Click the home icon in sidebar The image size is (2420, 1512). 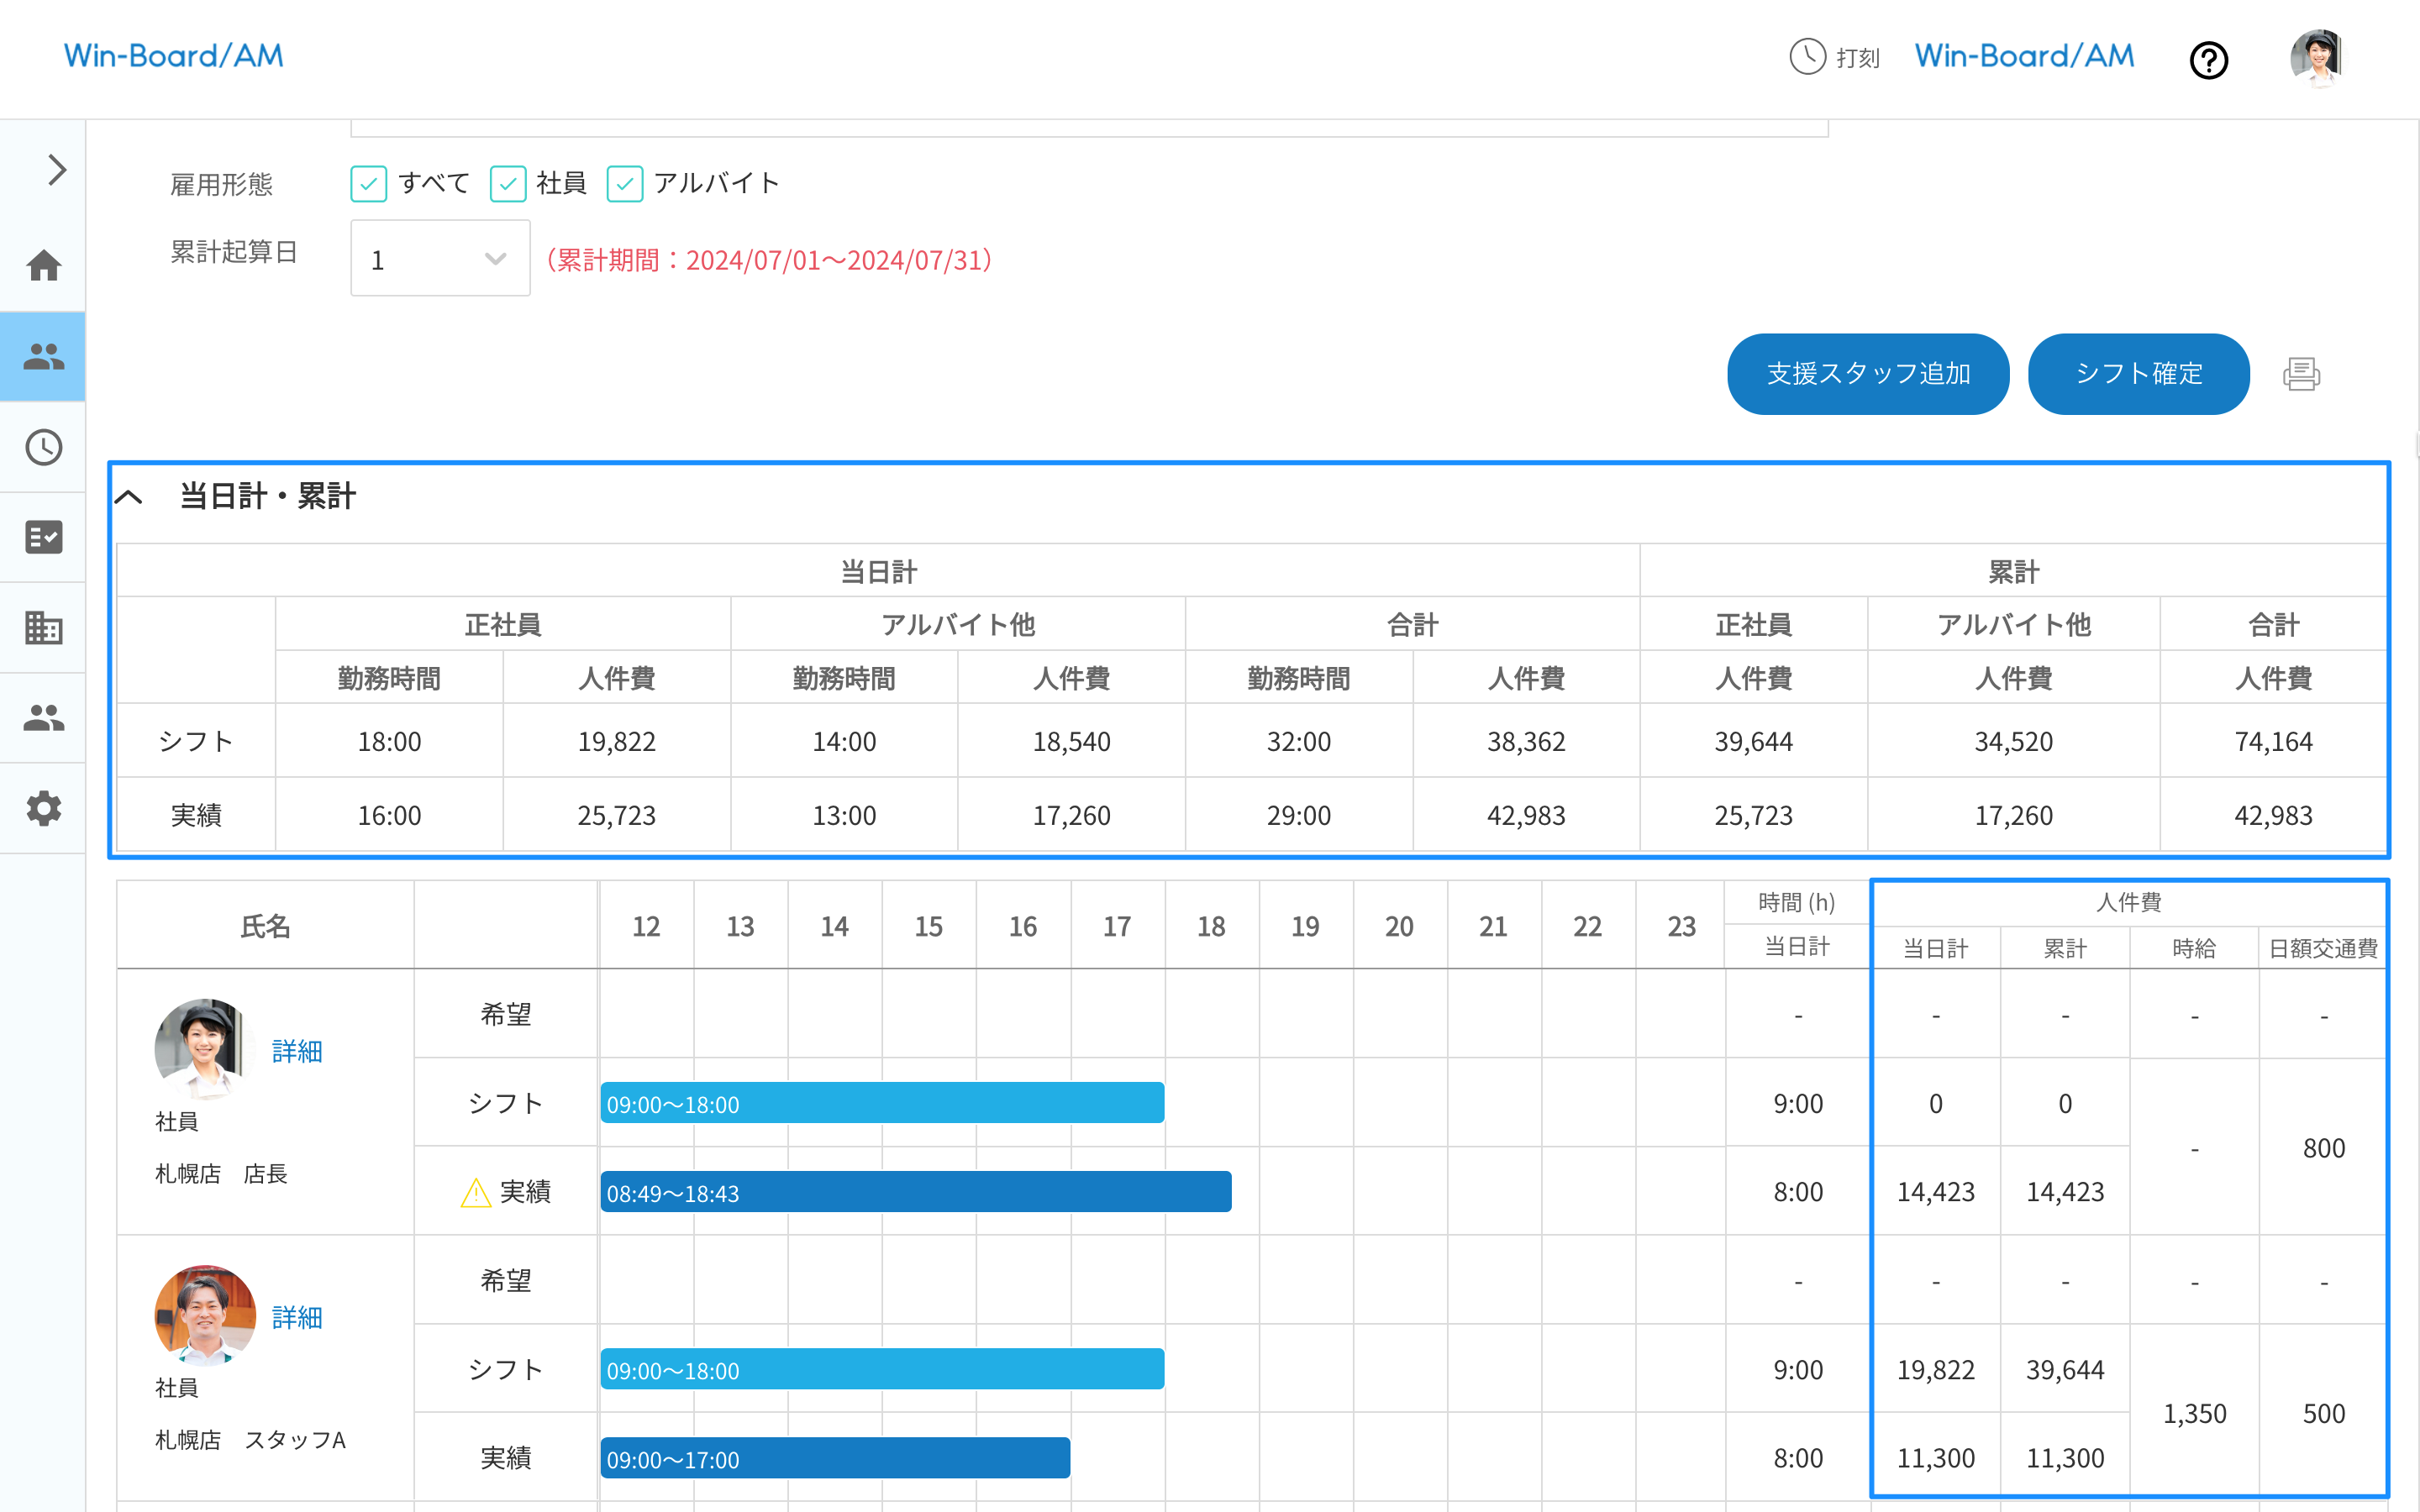pyautogui.click(x=43, y=266)
